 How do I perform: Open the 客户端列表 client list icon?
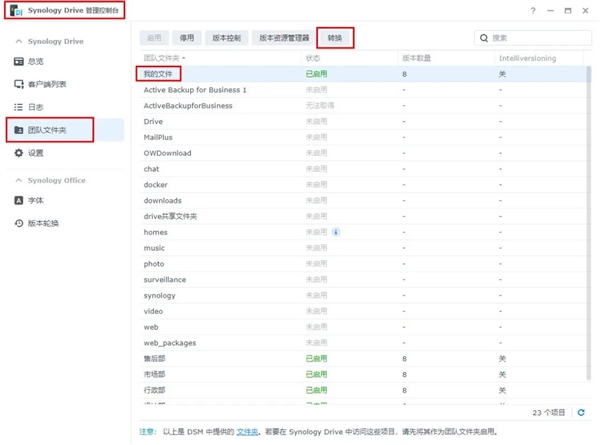(19, 84)
